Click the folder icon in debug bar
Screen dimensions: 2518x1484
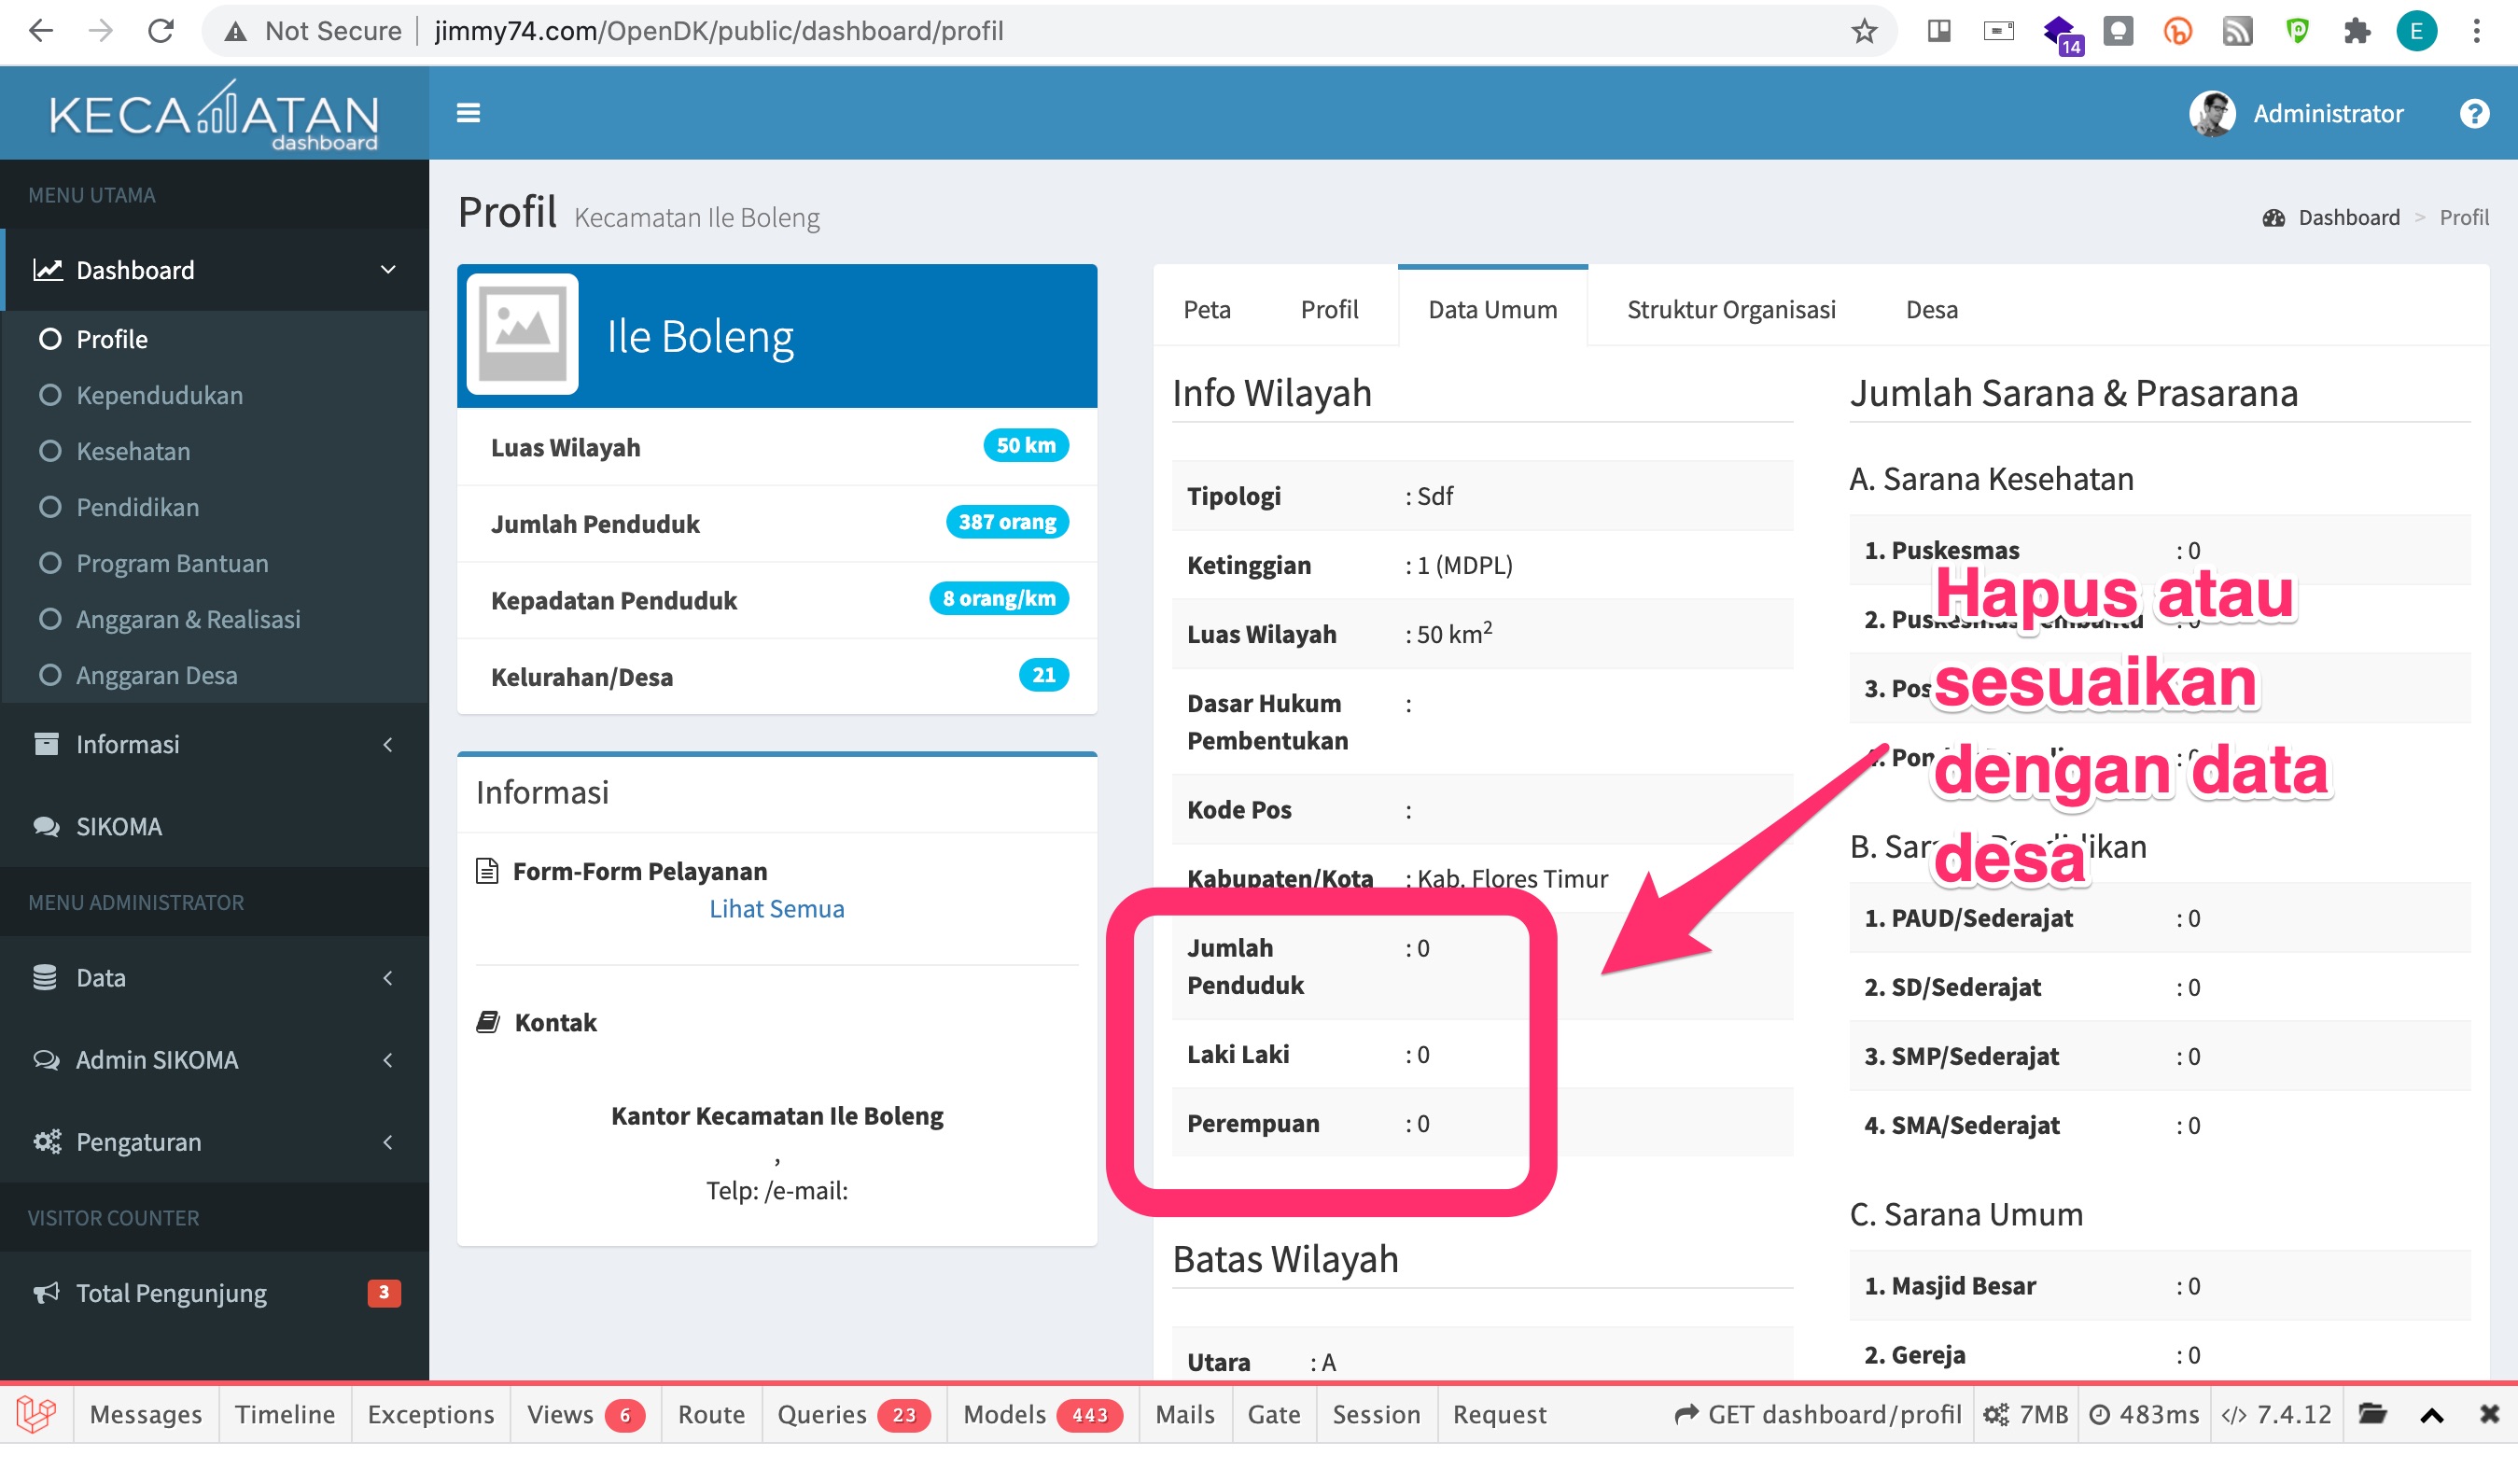tap(2372, 1414)
